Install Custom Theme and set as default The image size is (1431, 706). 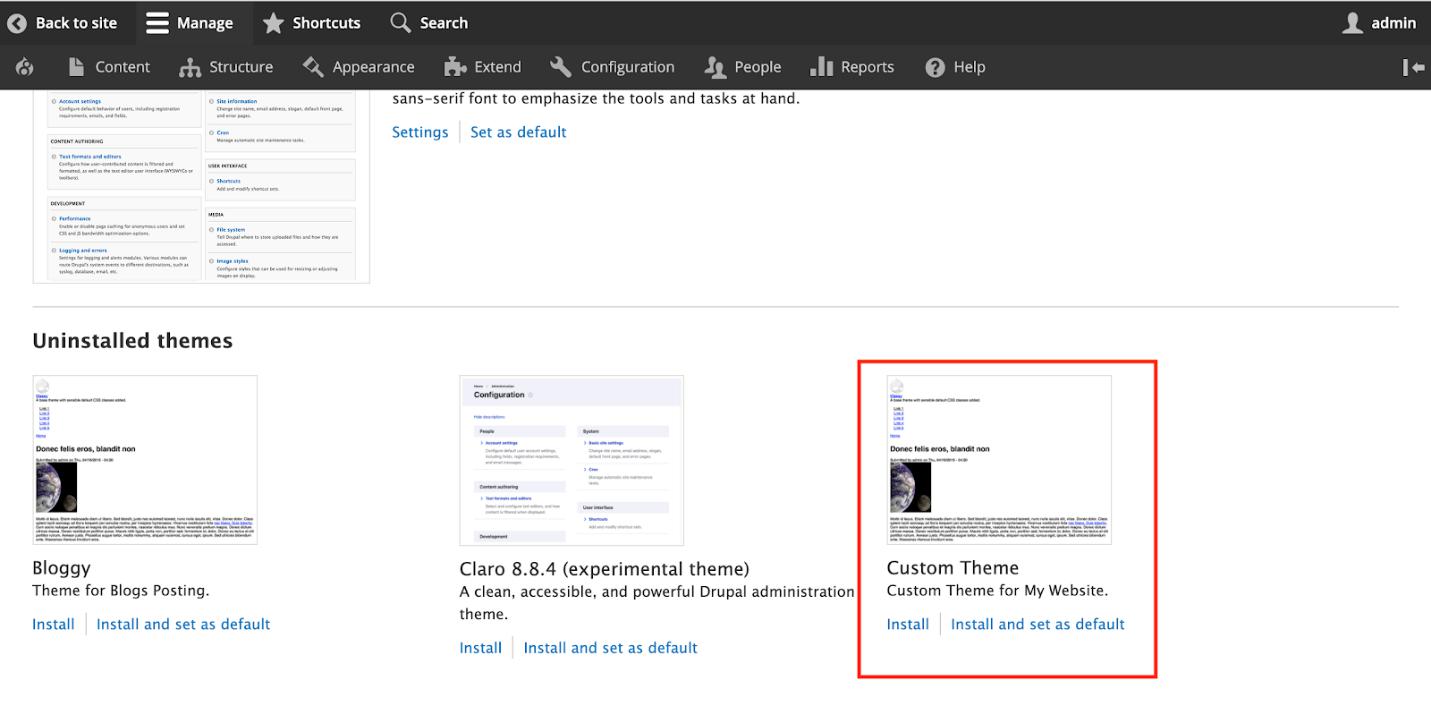pyautogui.click(x=1038, y=623)
